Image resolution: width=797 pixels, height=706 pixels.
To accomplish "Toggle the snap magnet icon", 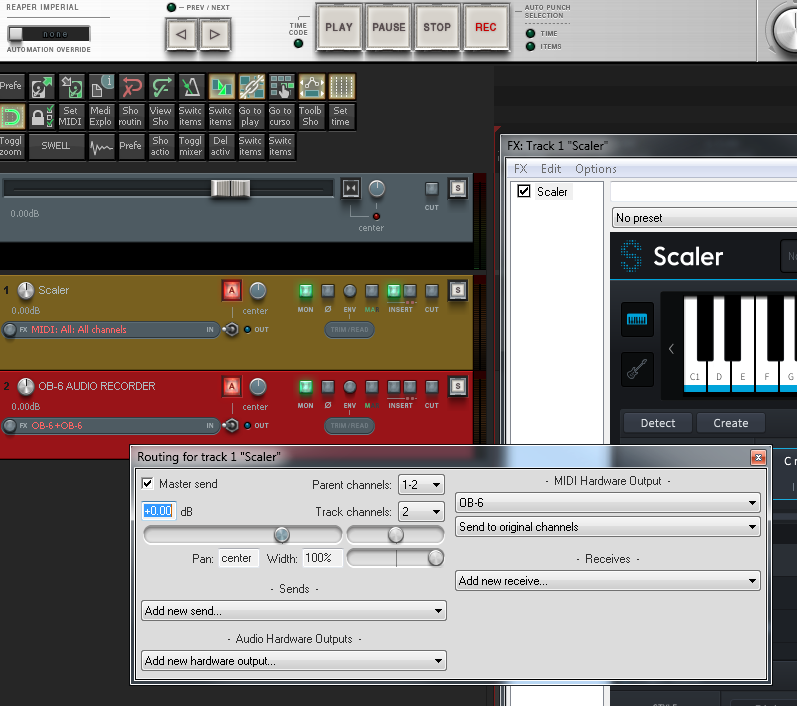I will (12, 117).
